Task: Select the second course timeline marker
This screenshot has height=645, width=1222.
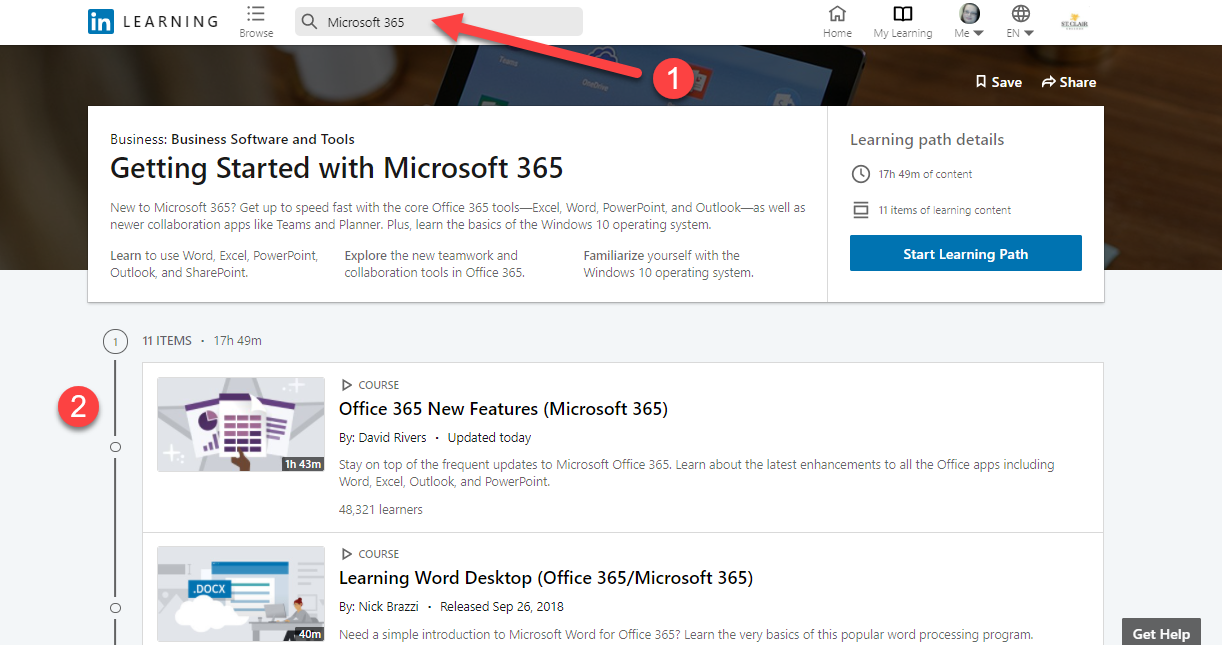Action: [115, 608]
